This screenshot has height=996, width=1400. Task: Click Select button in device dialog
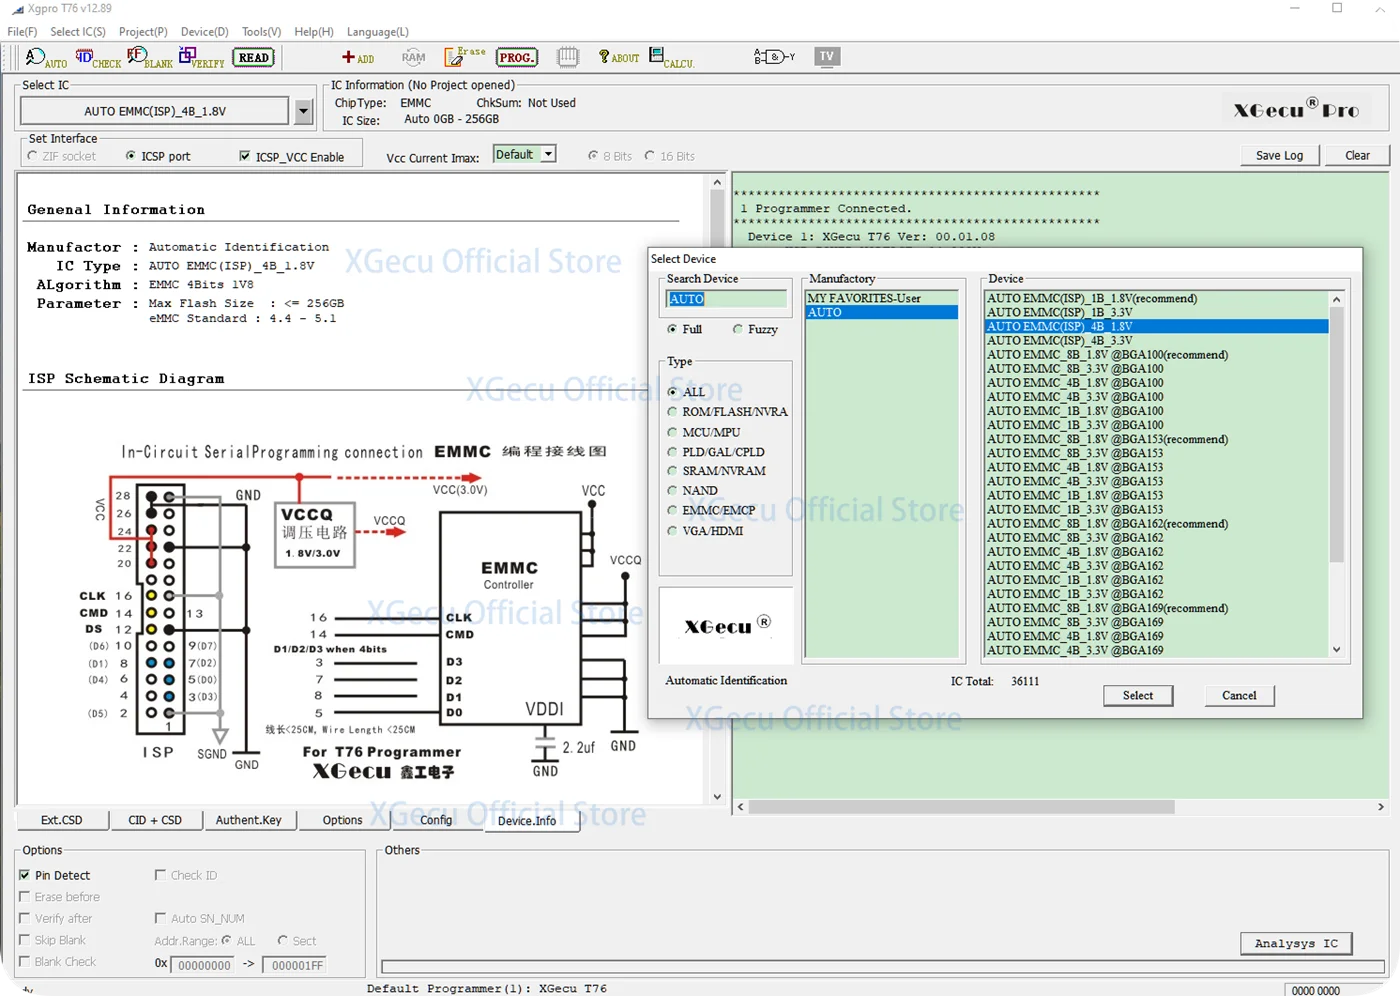click(1137, 695)
